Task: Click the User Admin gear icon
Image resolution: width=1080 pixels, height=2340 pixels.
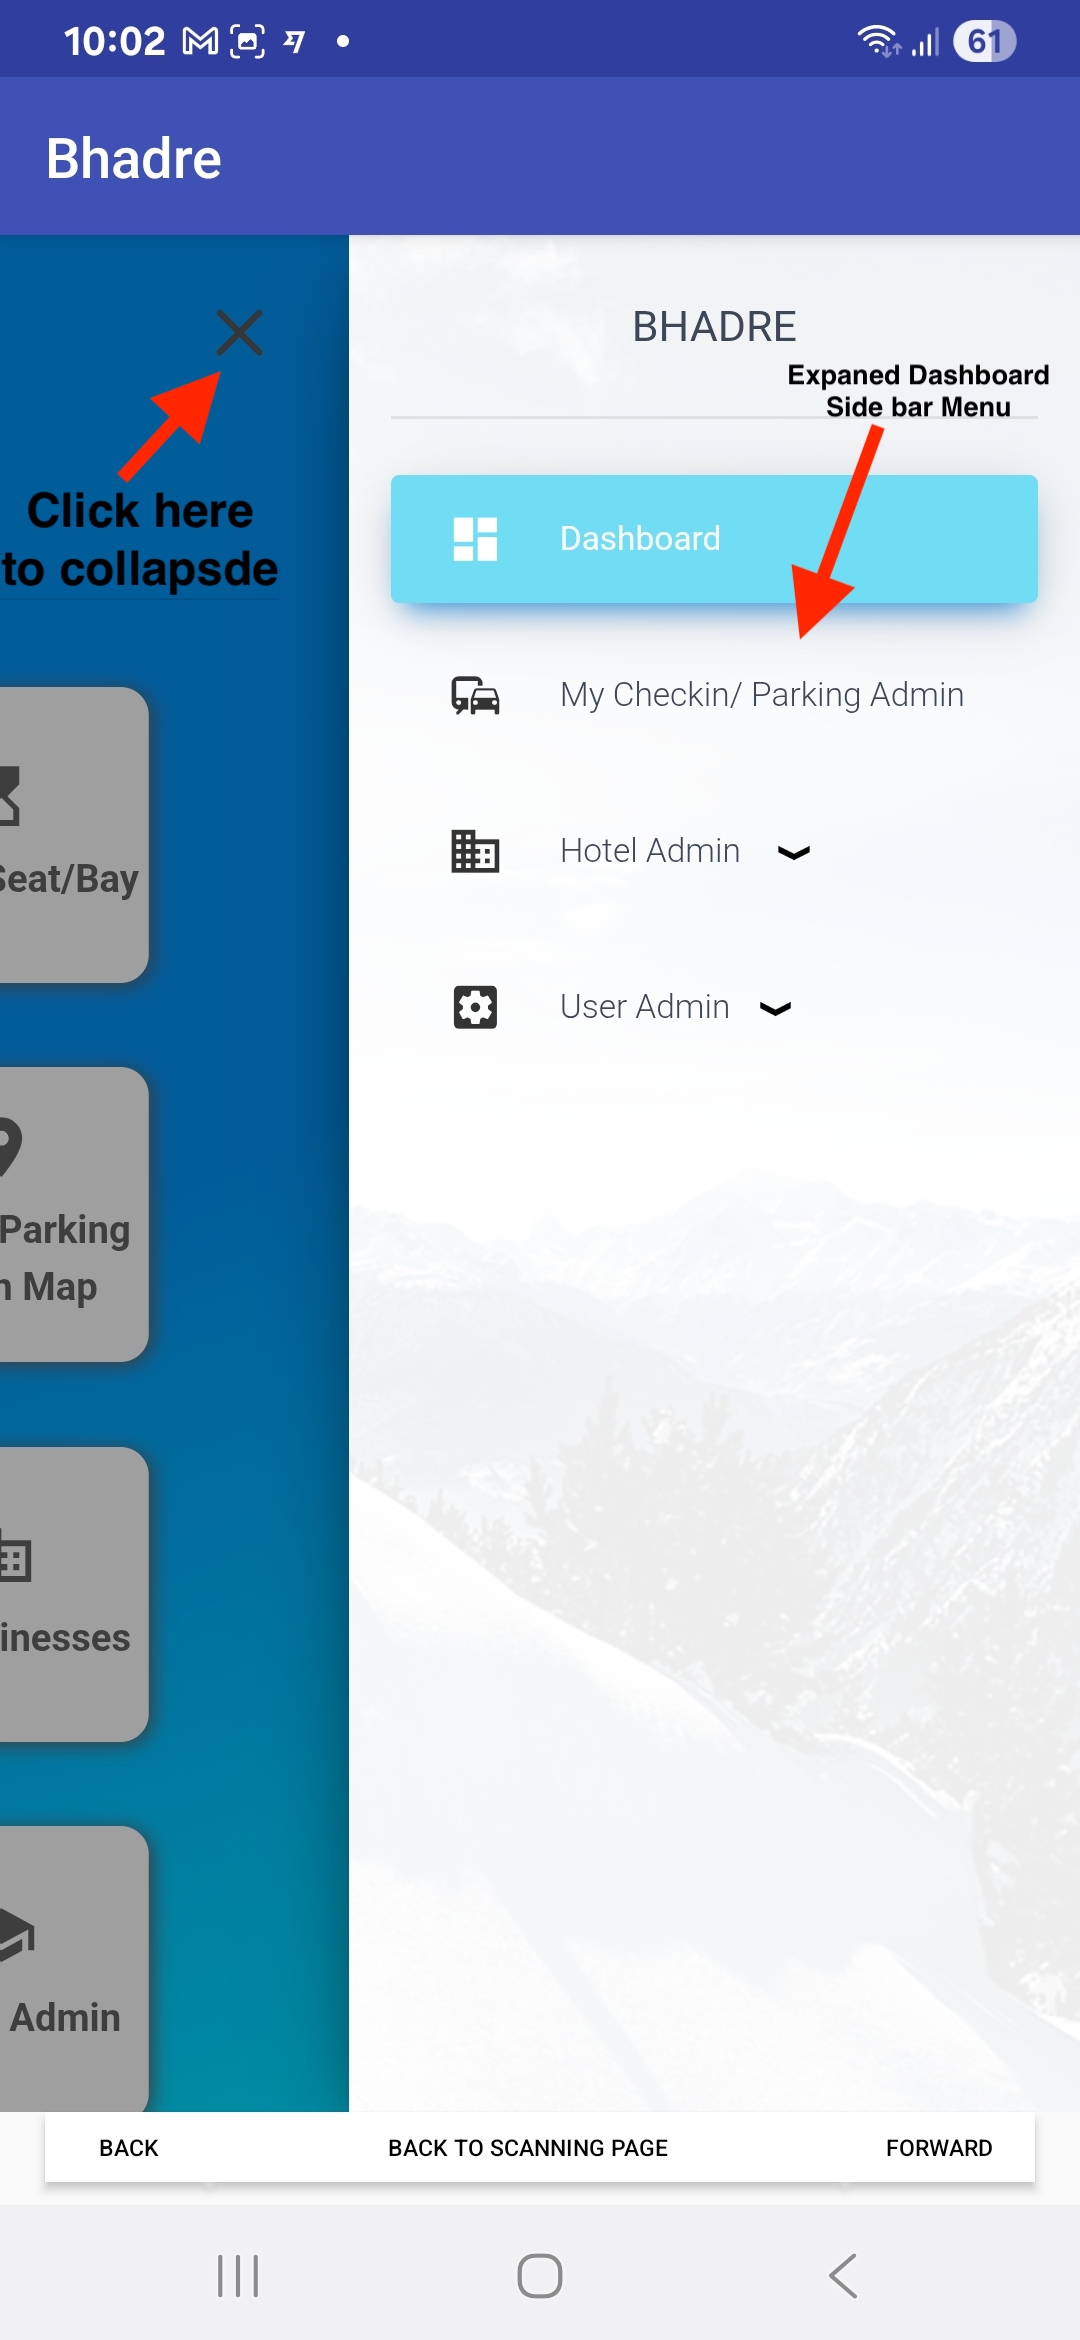Action: (x=475, y=1007)
